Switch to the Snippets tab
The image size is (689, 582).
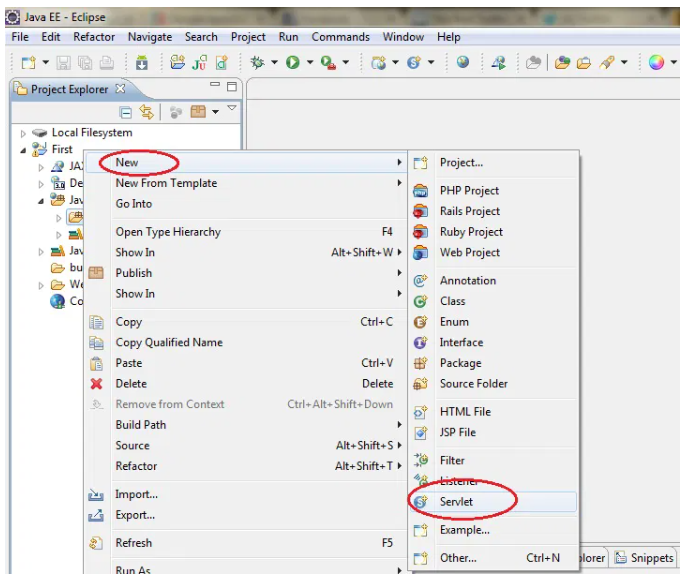click(x=651, y=558)
